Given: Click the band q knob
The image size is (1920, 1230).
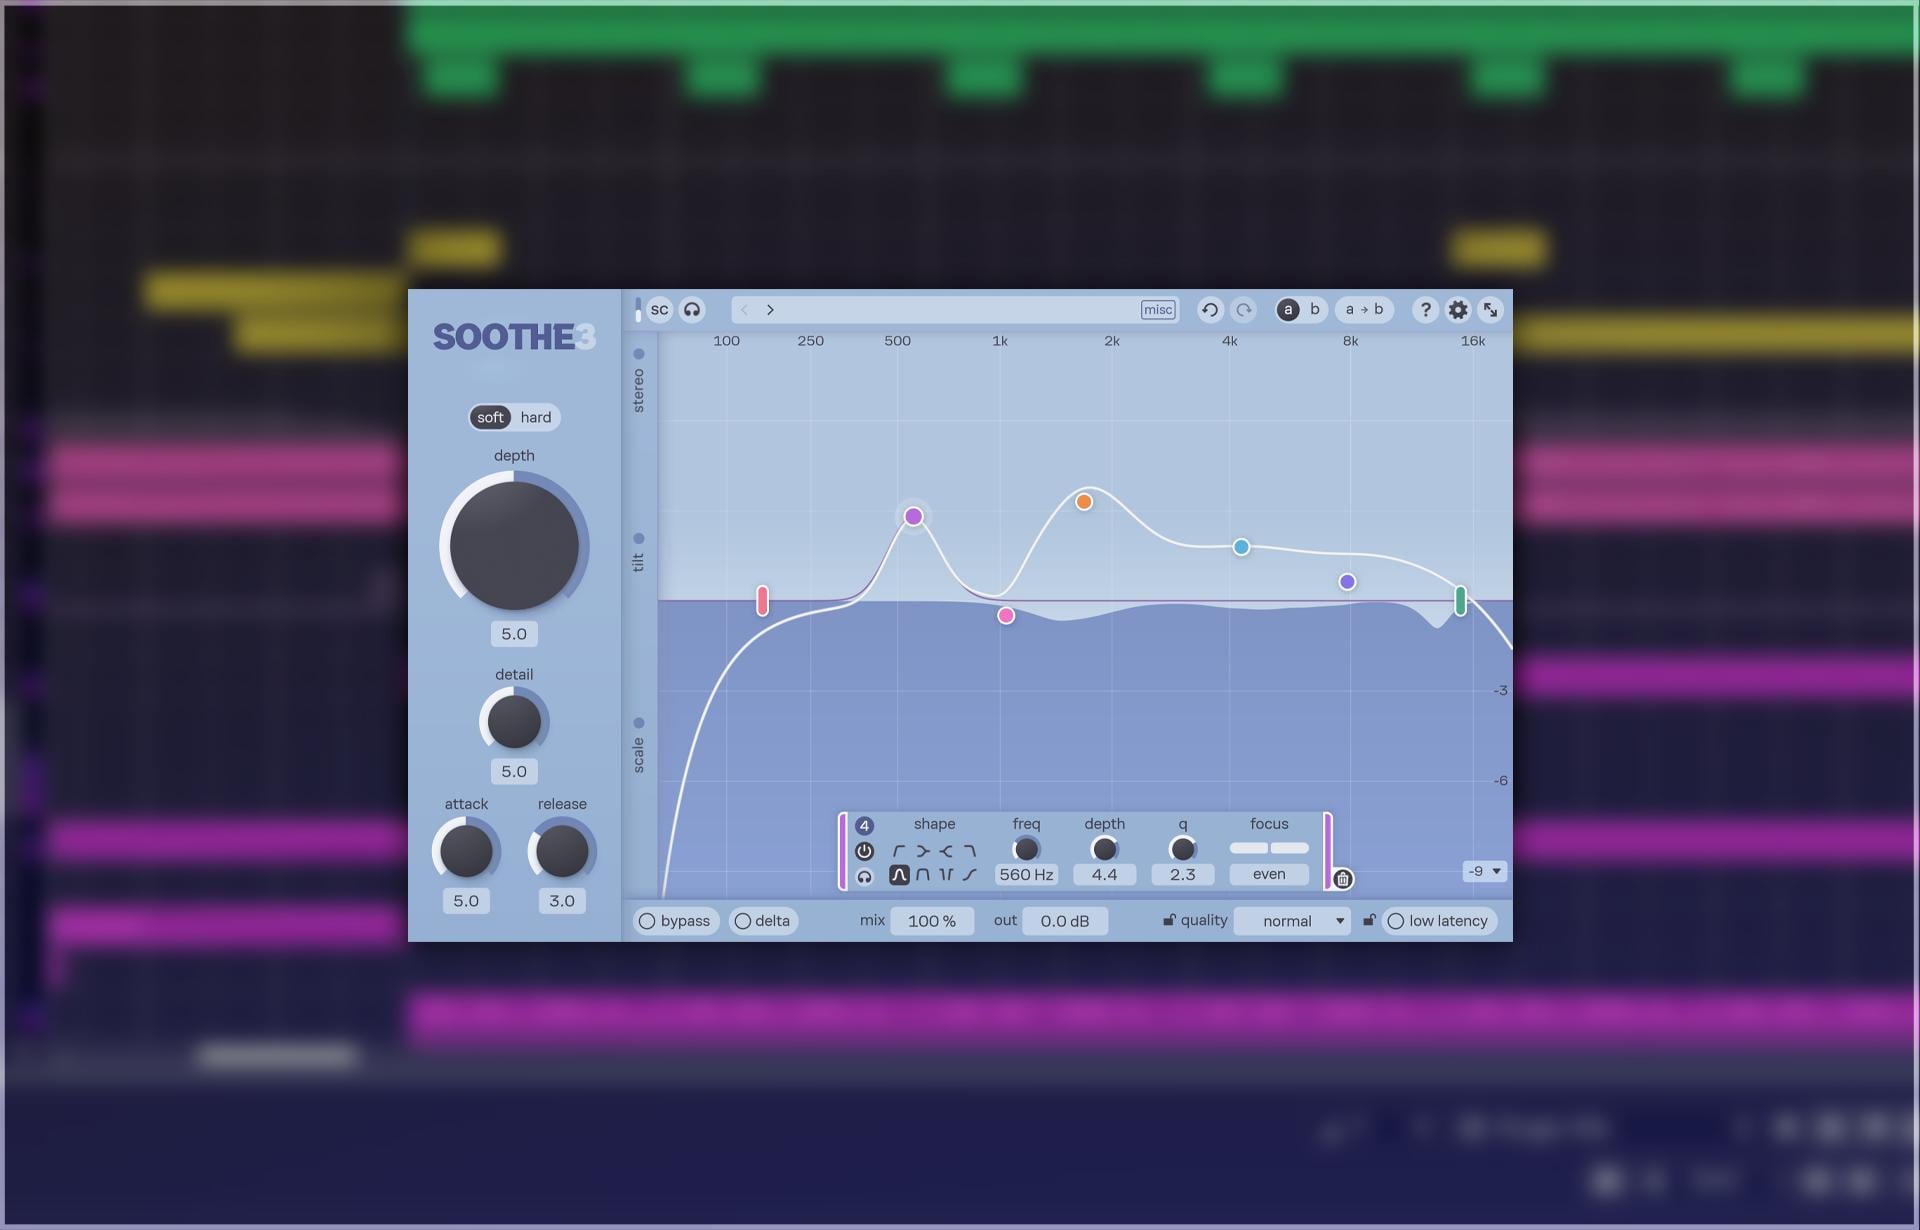Looking at the screenshot, I should [1182, 849].
